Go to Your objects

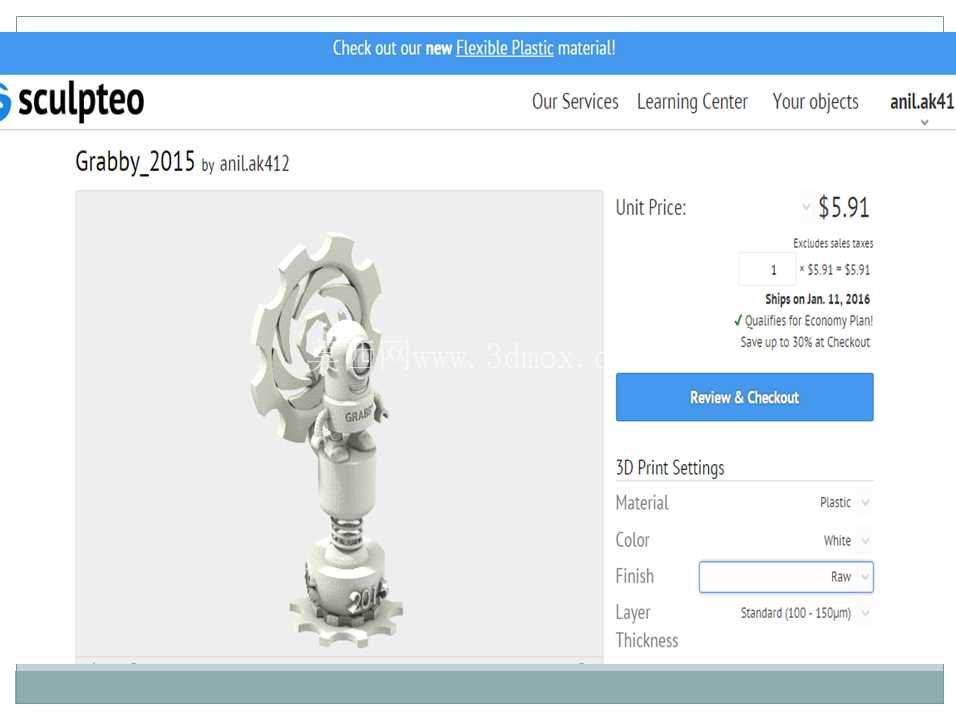point(815,101)
